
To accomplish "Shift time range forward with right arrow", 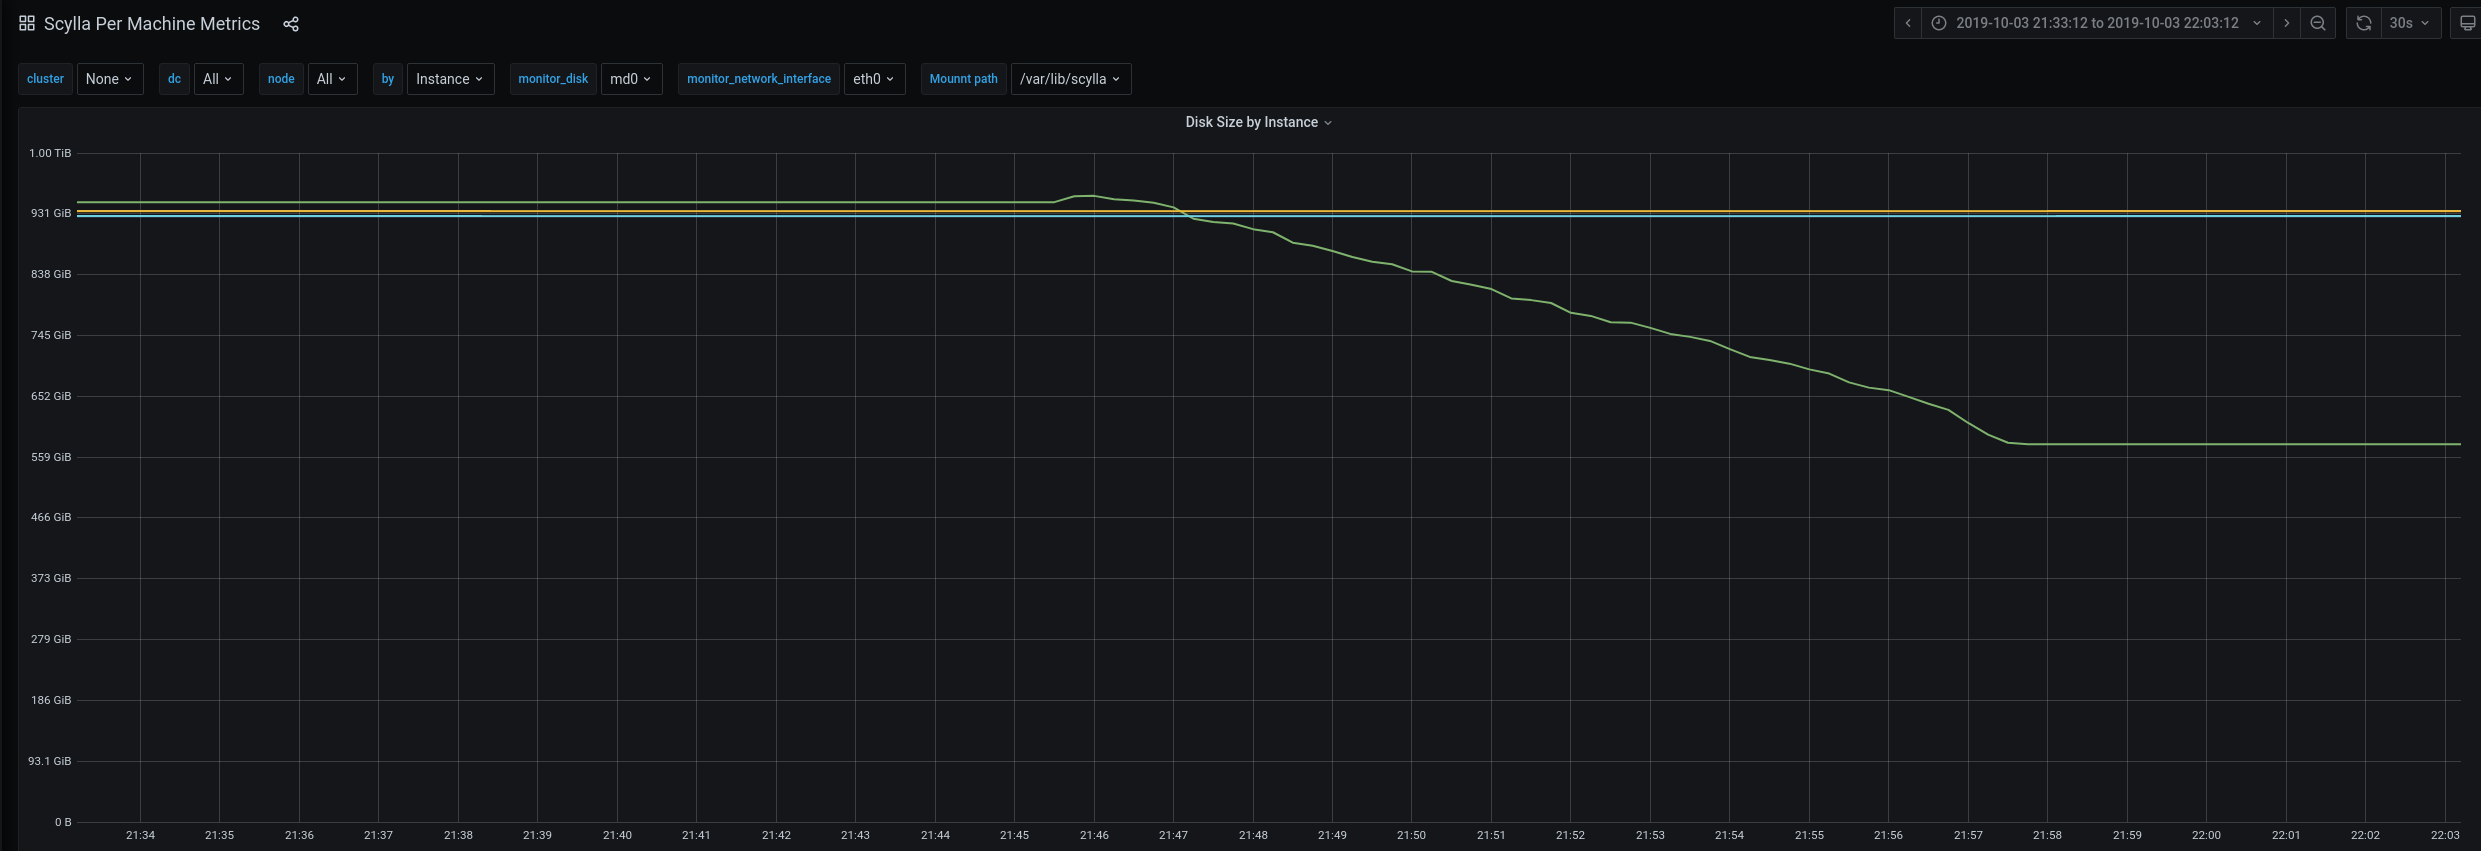I will click(x=2286, y=23).
